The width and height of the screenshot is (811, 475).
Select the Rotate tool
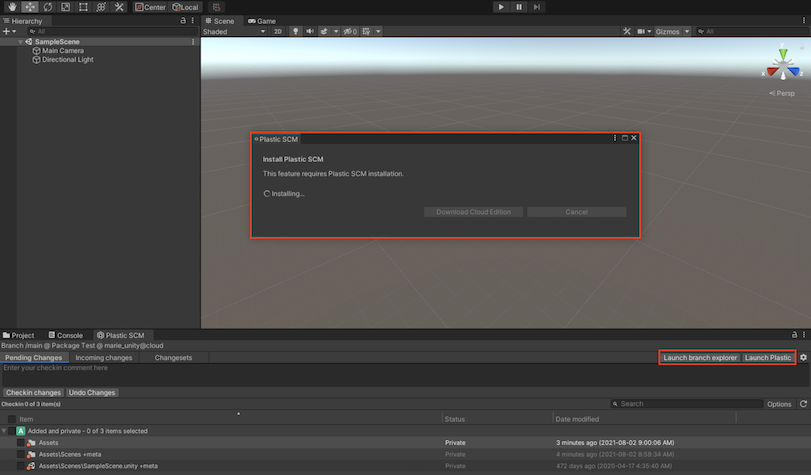pos(47,7)
